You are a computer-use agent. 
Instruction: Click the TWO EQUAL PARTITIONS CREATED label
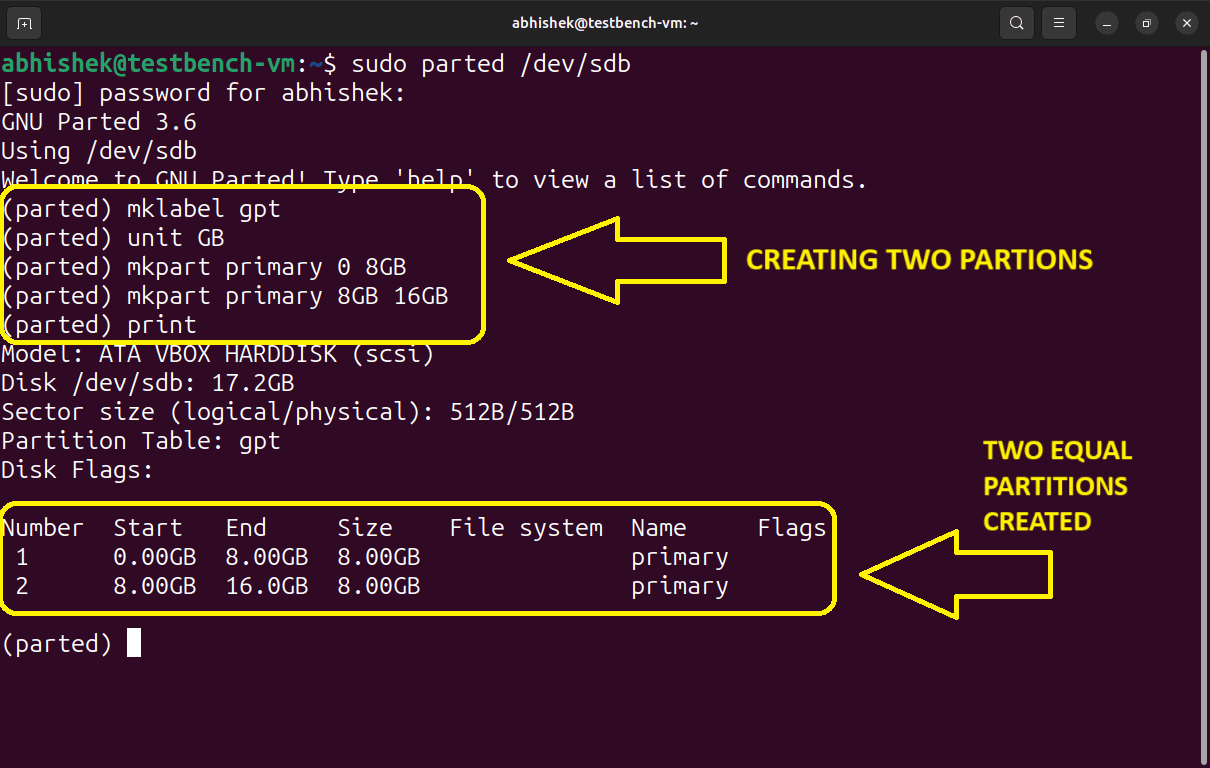[x=1055, y=485]
